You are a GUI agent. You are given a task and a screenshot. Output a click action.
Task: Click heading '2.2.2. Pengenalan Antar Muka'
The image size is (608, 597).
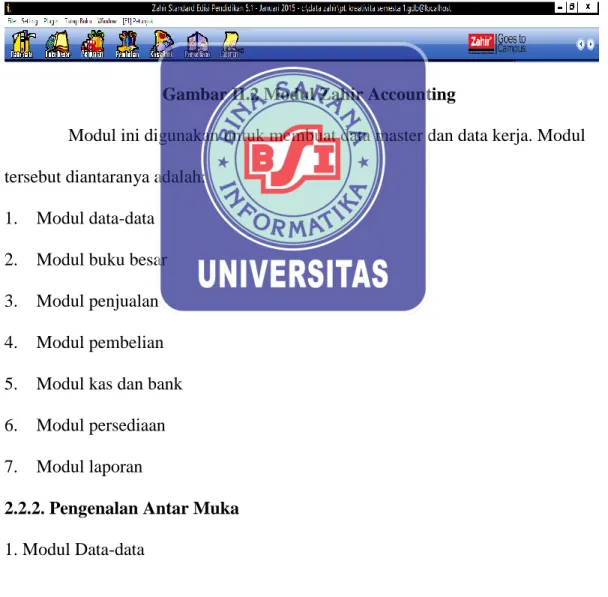(122, 509)
